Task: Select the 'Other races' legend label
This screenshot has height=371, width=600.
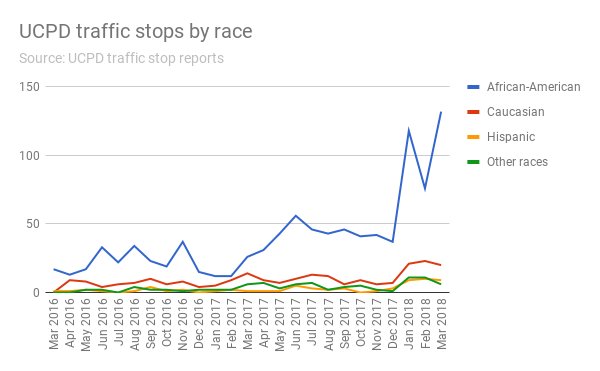Action: [517, 161]
